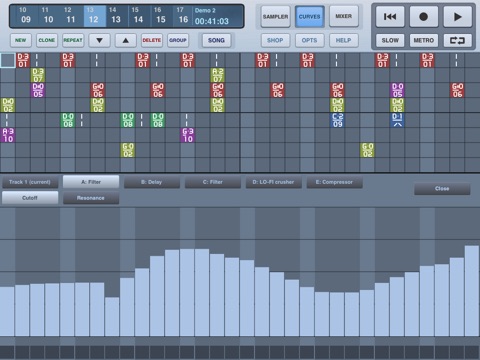Open SONG mode
Screen dimensions: 480x360
(x=216, y=40)
